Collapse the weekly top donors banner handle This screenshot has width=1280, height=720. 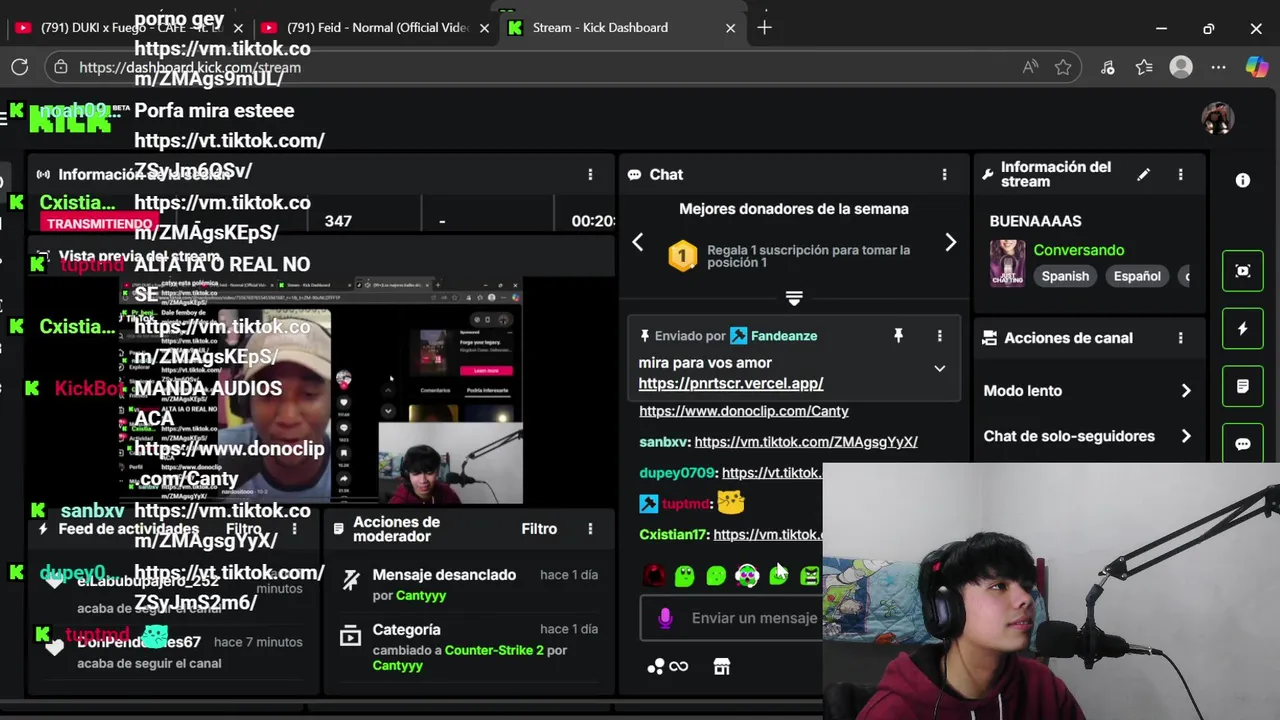coord(794,298)
